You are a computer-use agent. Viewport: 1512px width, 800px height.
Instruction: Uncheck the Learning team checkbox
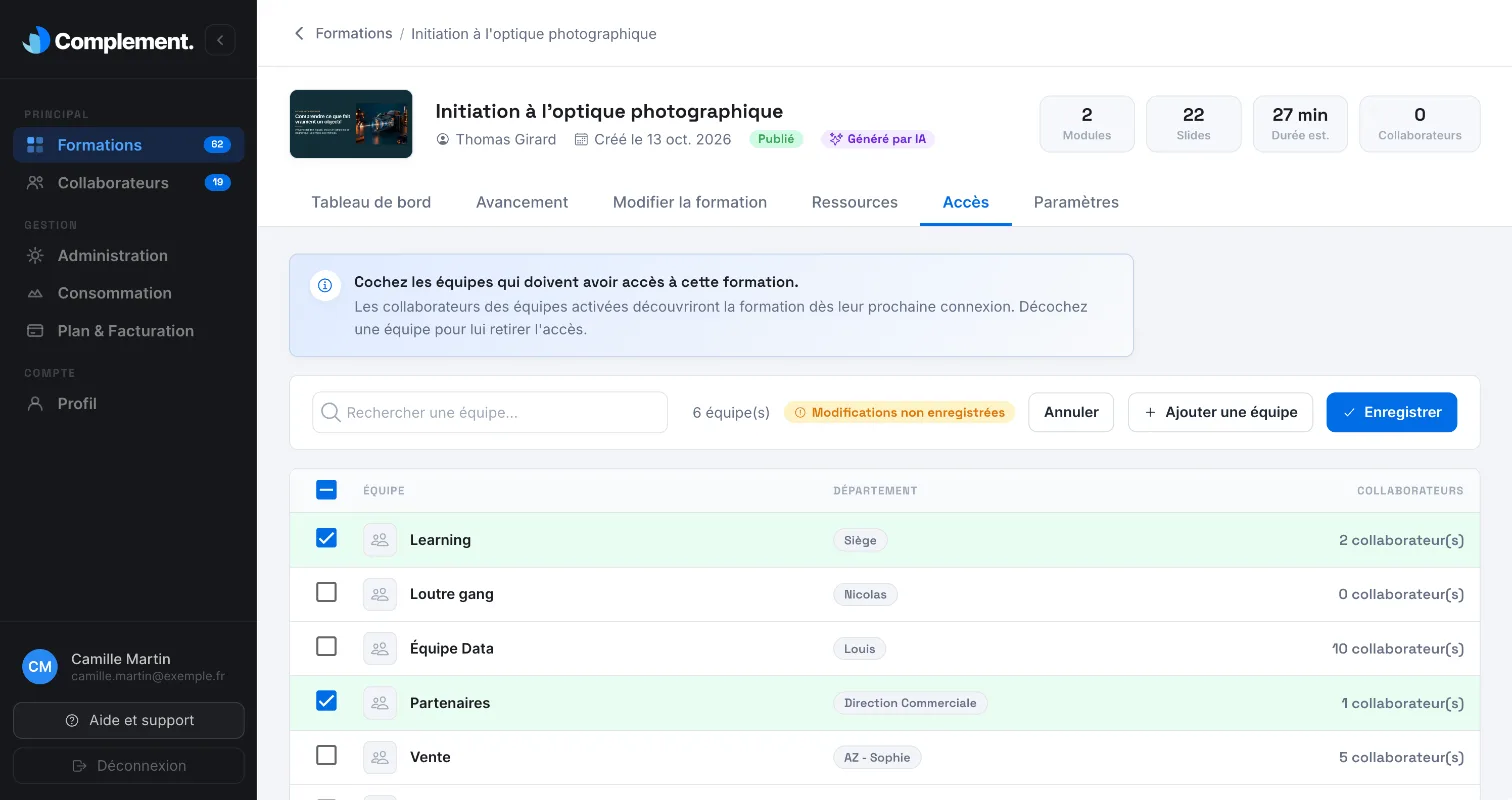tap(326, 538)
